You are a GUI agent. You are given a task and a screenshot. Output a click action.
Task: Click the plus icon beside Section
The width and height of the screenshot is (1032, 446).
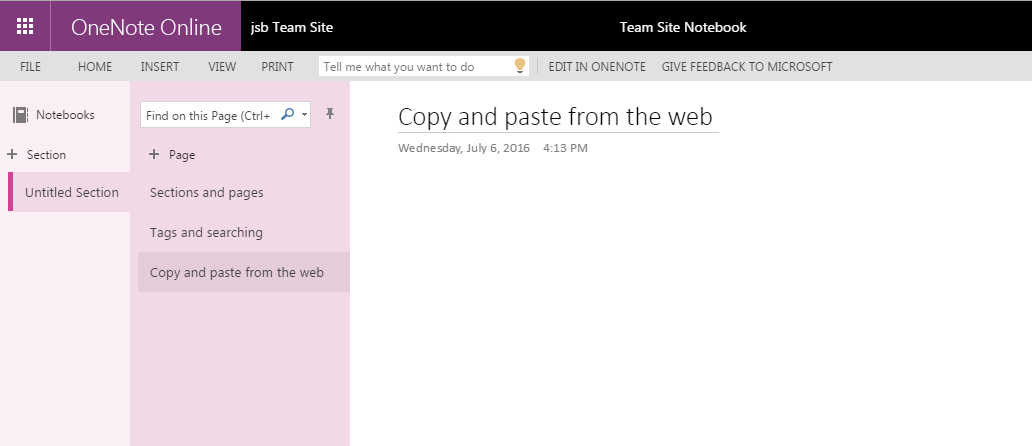click(12, 155)
